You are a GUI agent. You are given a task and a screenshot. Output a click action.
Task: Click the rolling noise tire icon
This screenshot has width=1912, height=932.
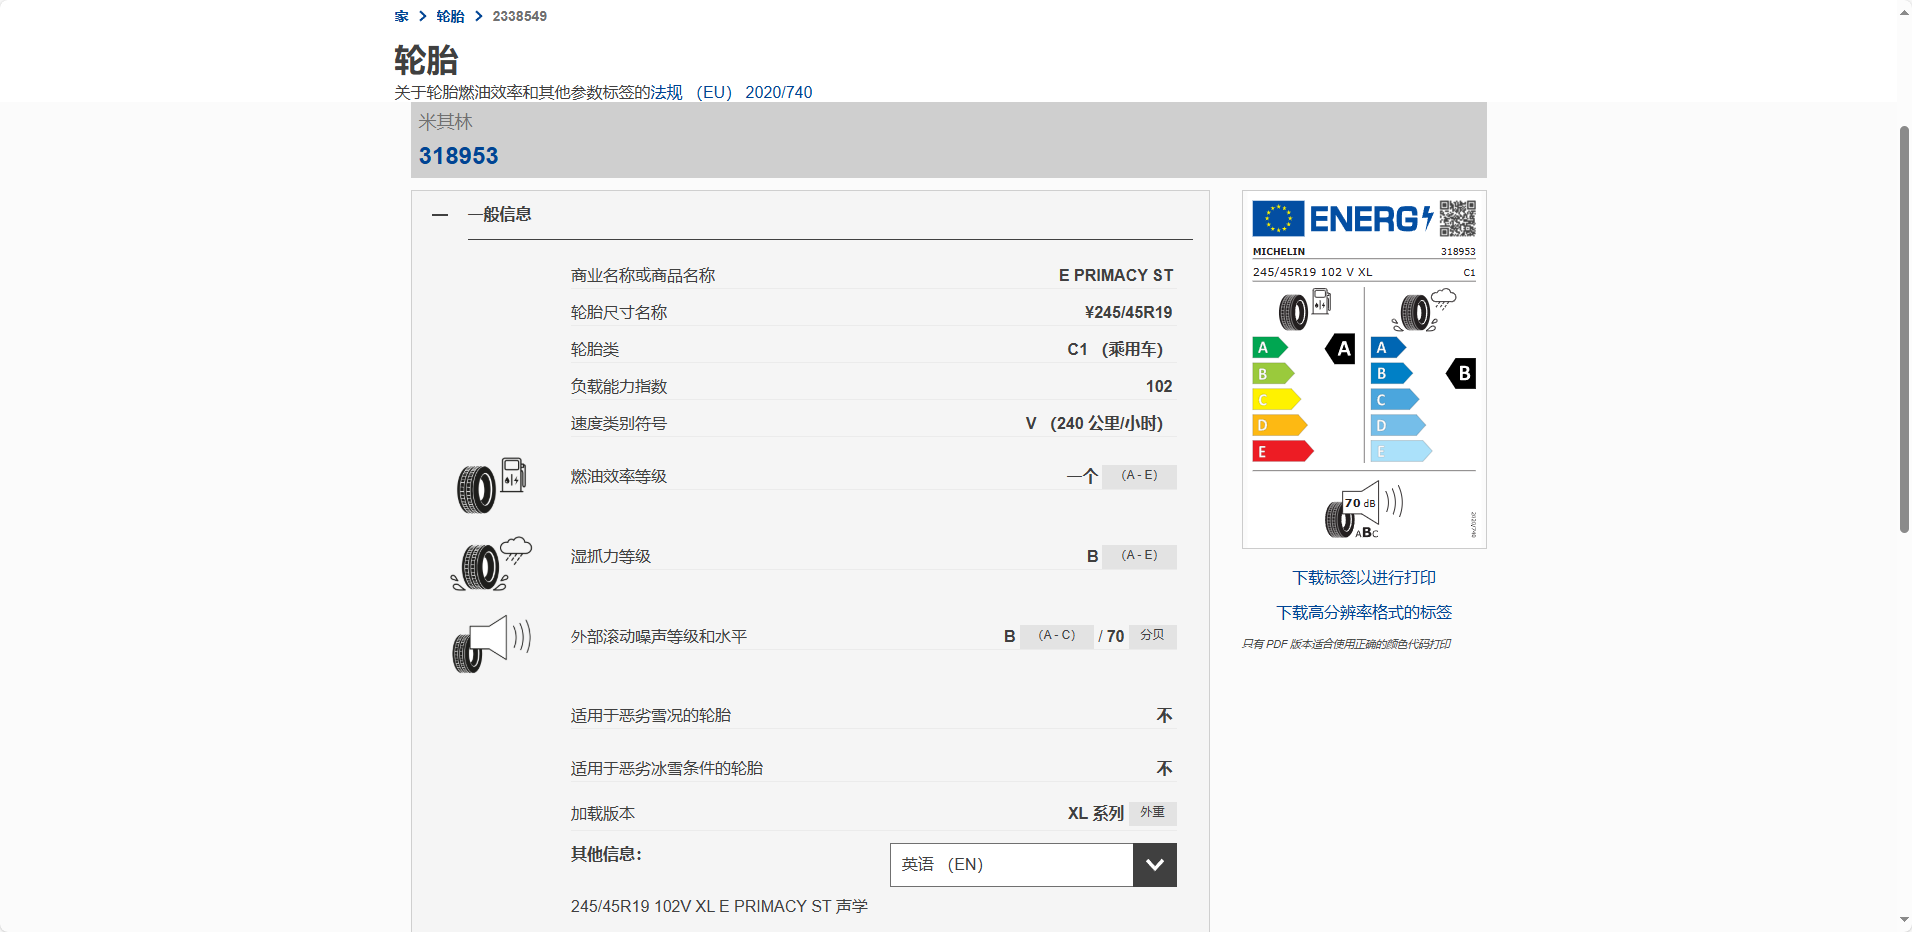tap(491, 643)
